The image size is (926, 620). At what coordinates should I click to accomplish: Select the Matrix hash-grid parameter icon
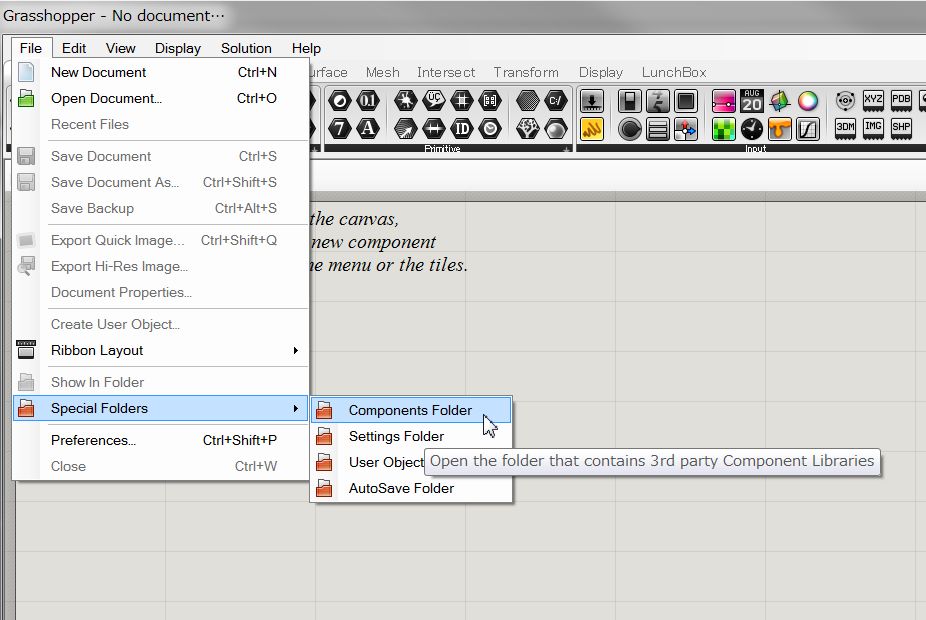point(462,101)
